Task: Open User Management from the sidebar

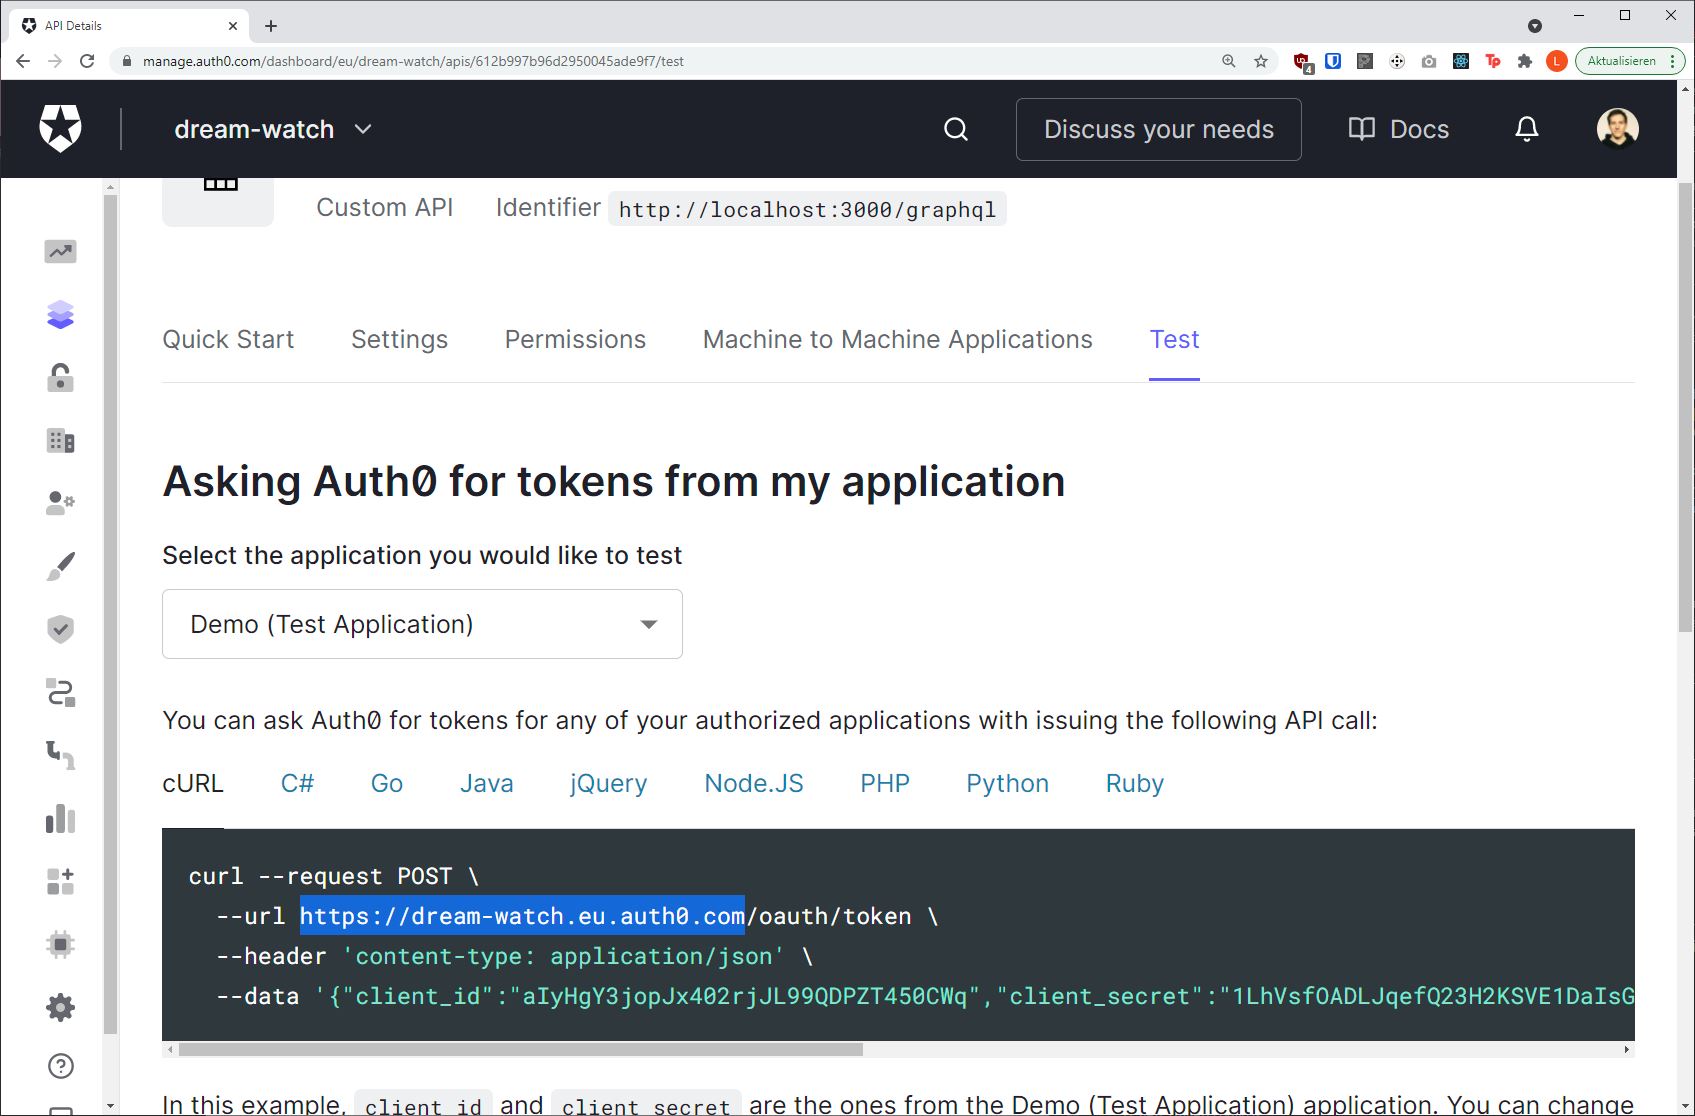Action: tap(60, 503)
